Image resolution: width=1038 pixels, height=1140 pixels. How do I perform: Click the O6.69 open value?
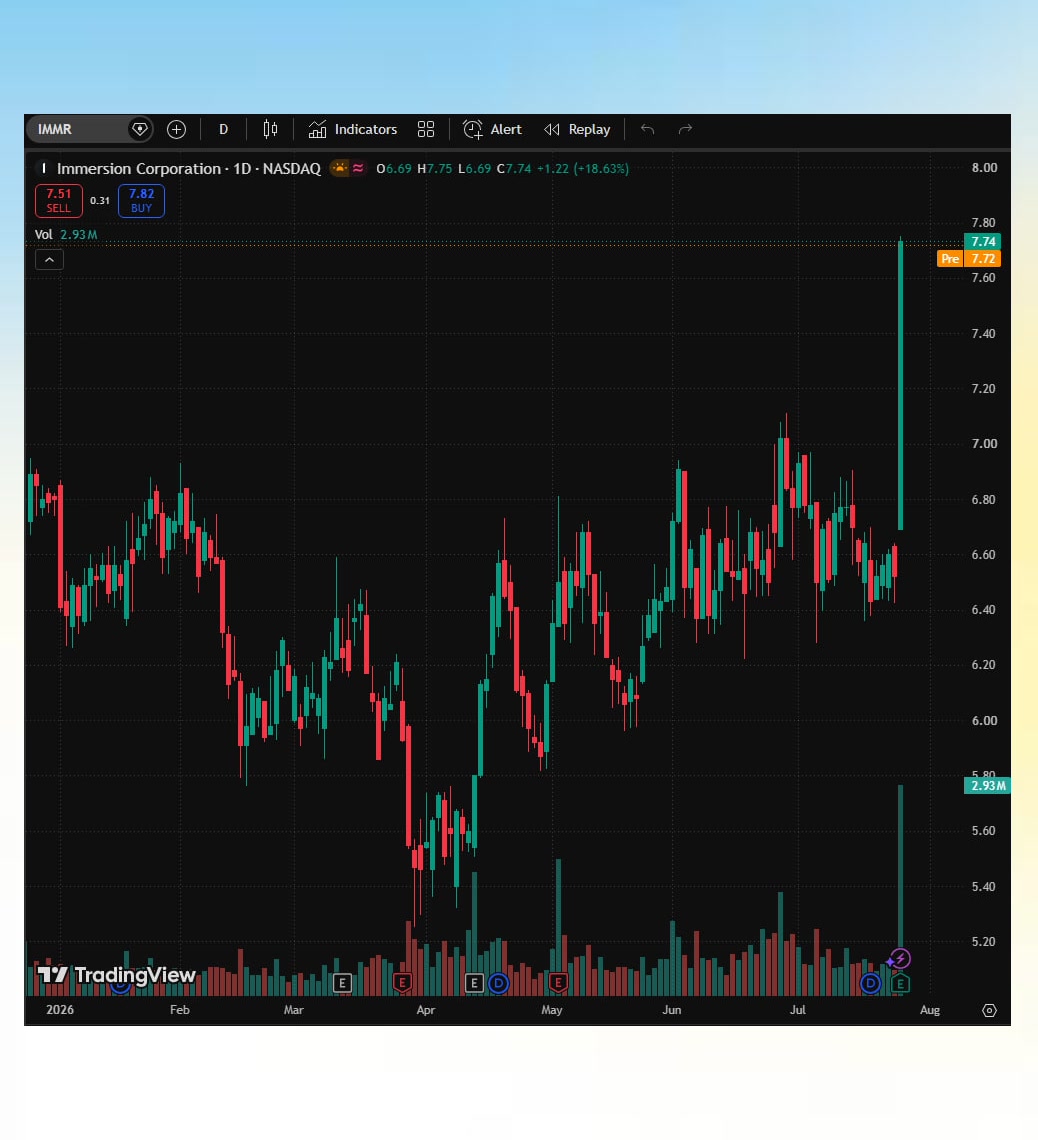(x=394, y=169)
